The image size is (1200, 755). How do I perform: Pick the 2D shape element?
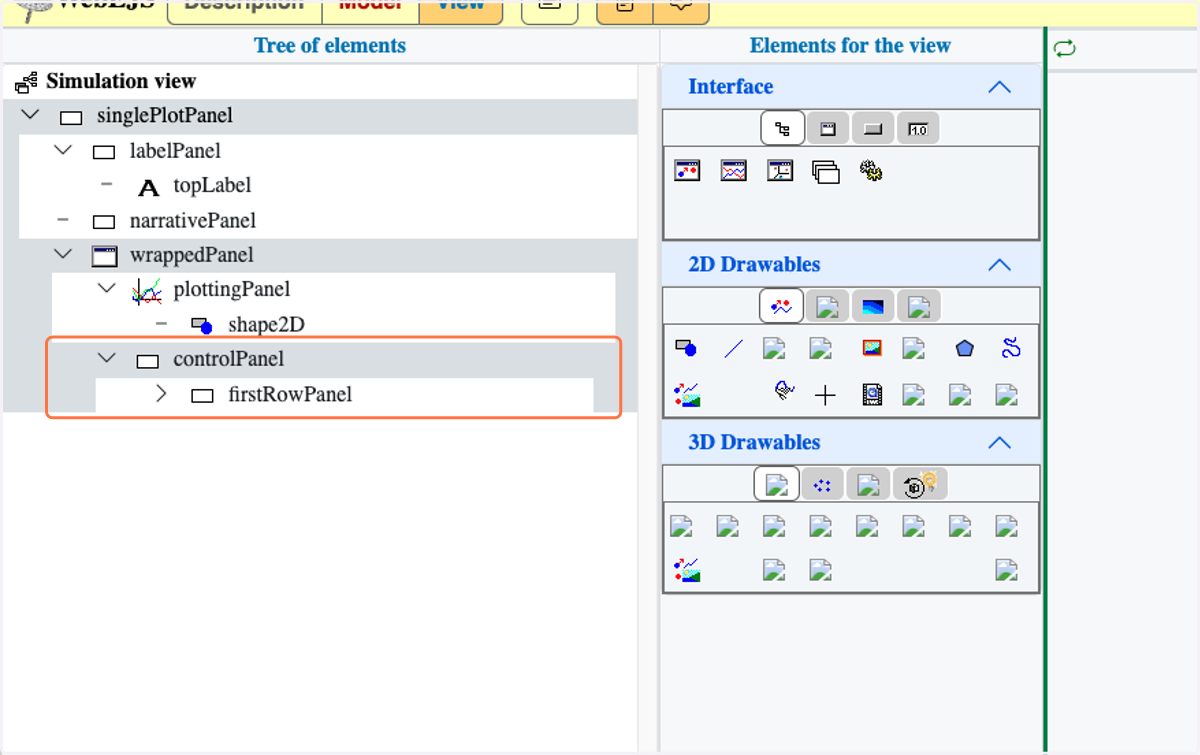[x=686, y=348]
